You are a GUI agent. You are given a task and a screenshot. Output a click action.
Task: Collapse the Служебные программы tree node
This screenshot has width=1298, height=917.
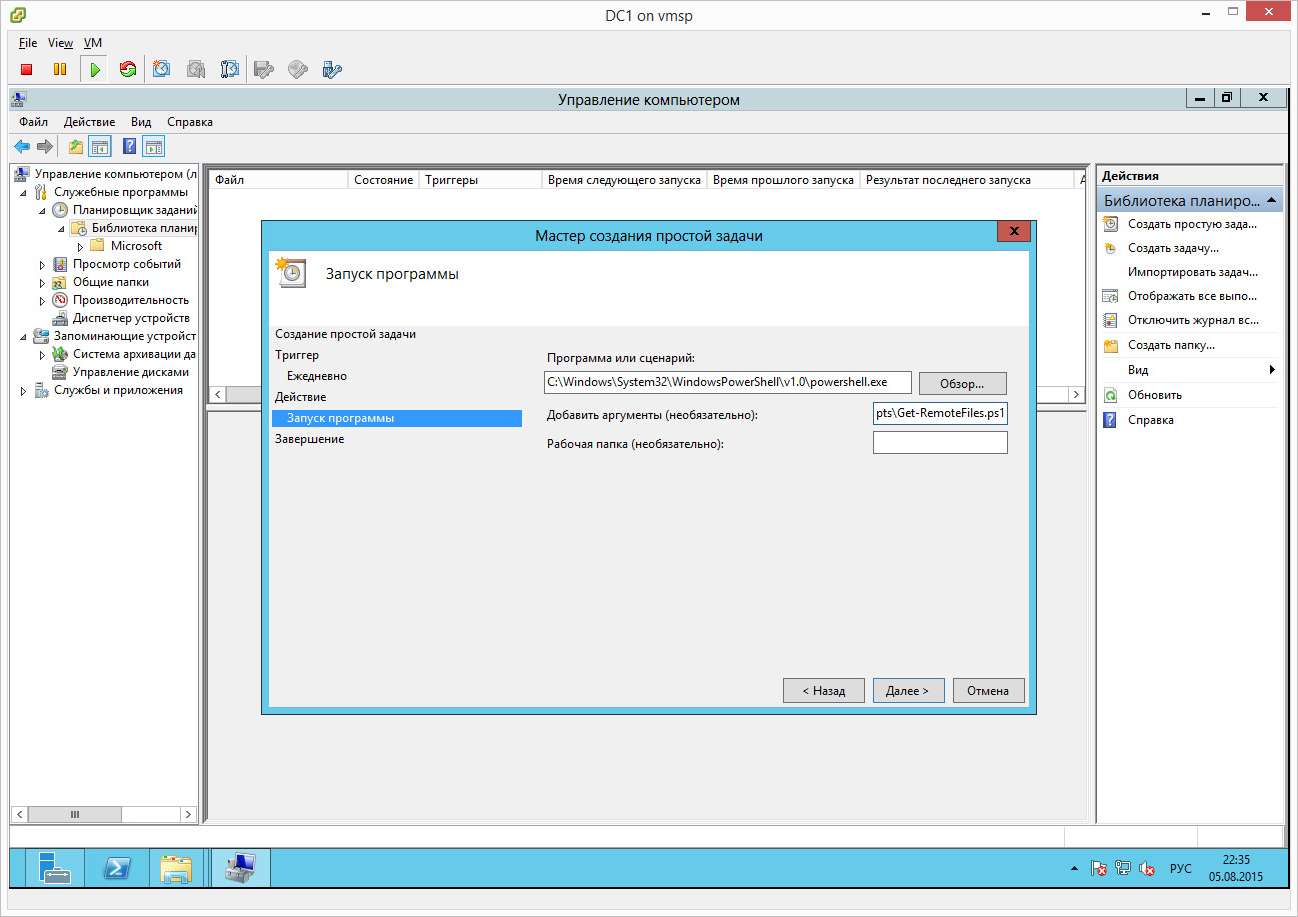(23, 192)
